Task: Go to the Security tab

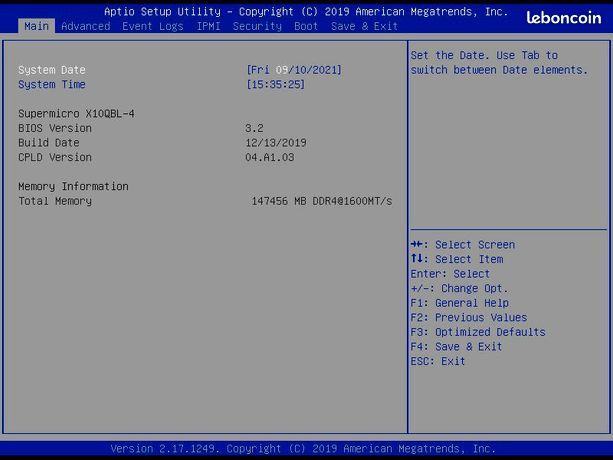Action: coord(257,26)
